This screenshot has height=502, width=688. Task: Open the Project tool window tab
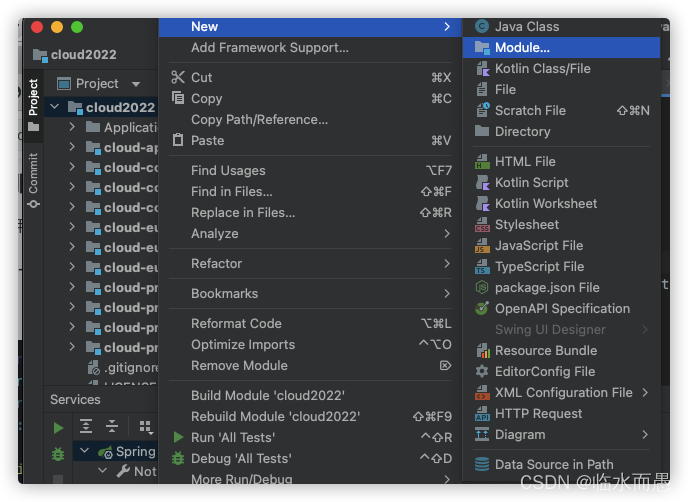point(33,105)
